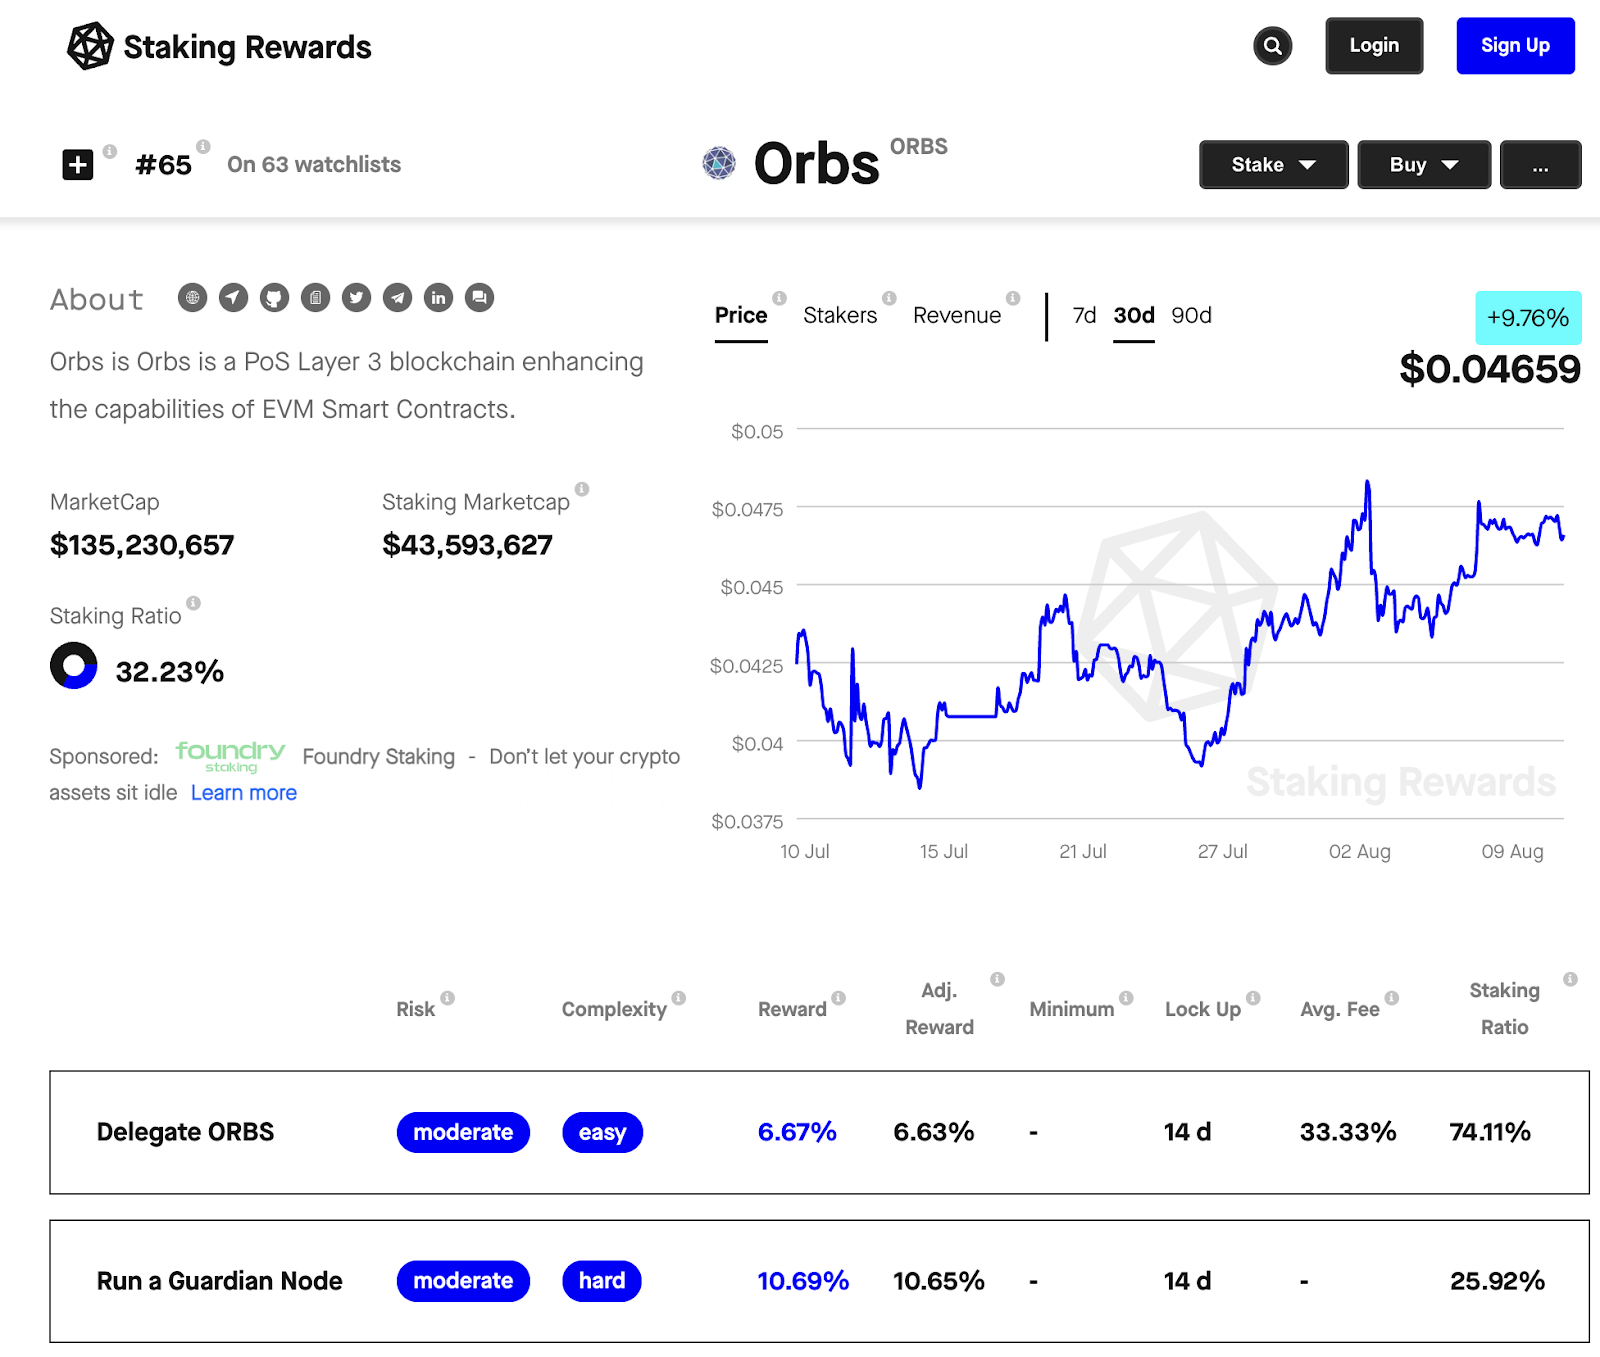Select the 7d chart timeframe
This screenshot has width=1600, height=1357.
point(1084,316)
